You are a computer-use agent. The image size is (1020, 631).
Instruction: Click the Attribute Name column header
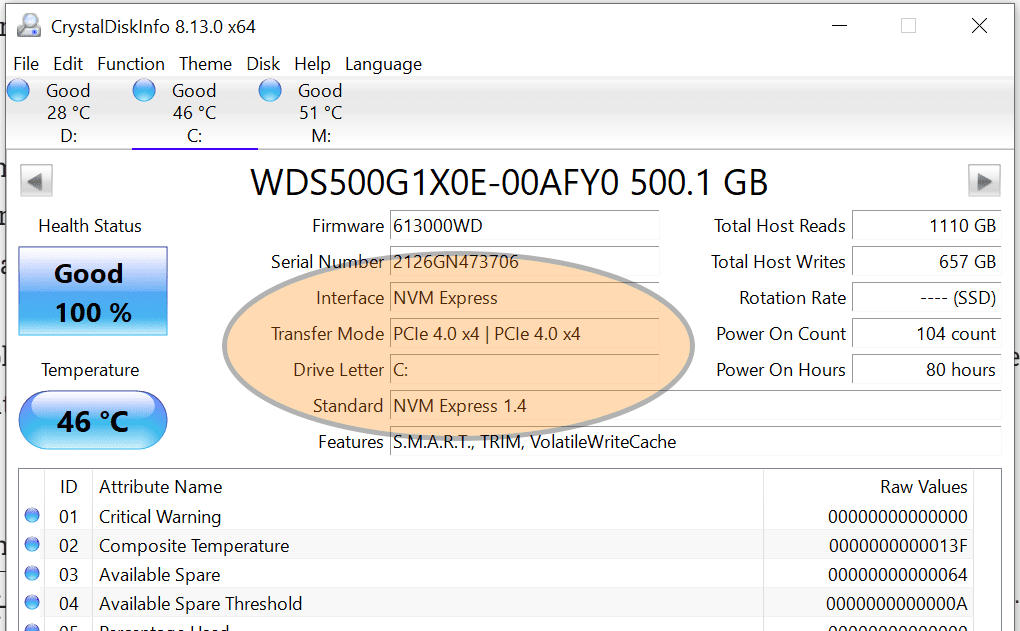(x=427, y=487)
